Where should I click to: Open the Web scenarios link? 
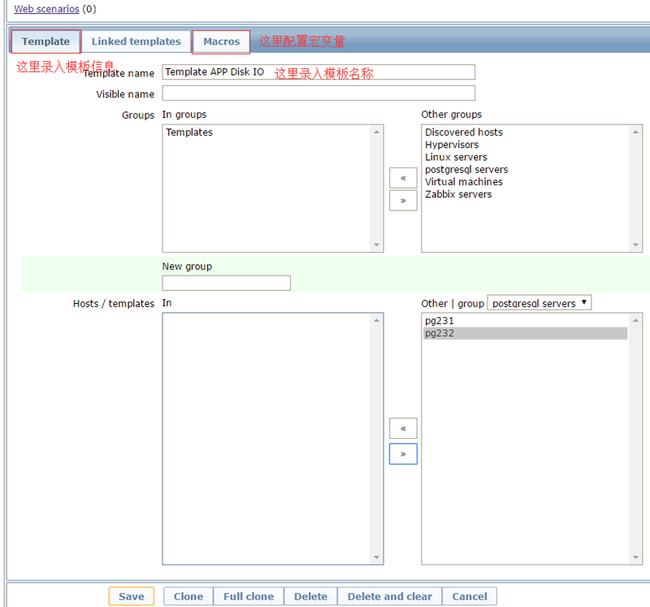46,8
